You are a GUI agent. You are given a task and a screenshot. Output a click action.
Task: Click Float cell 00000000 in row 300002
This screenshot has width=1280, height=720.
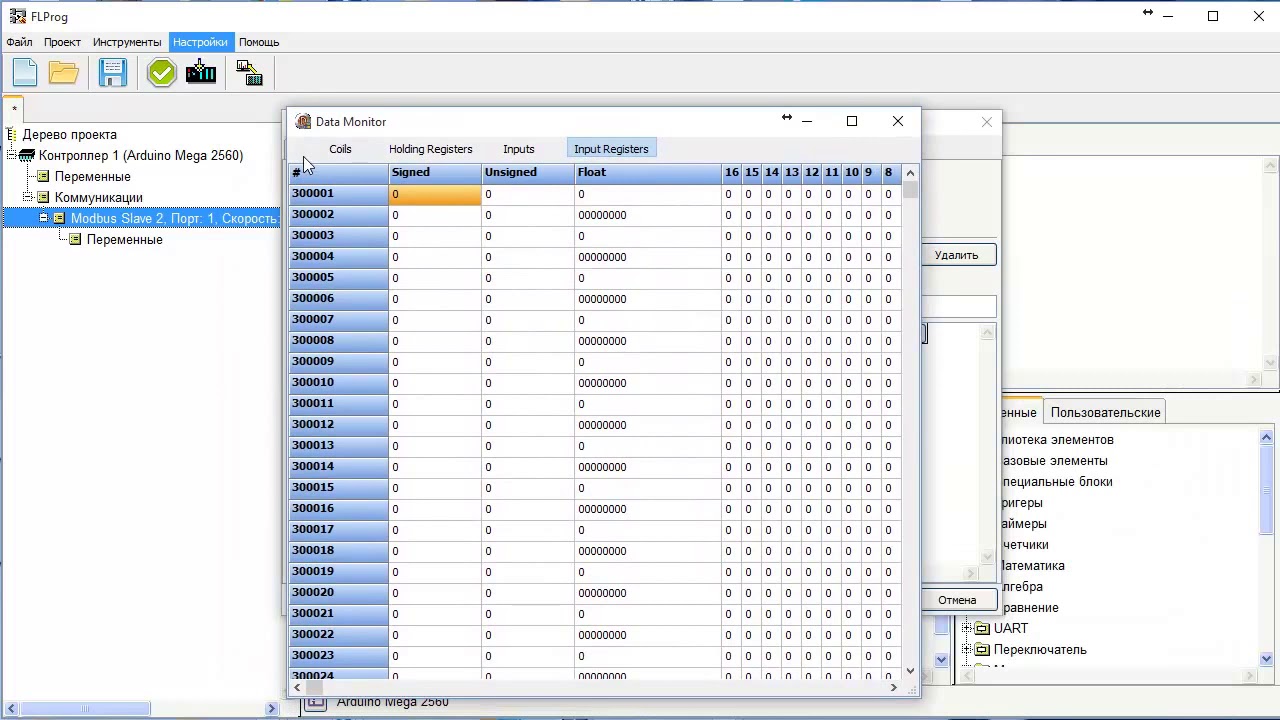(648, 215)
